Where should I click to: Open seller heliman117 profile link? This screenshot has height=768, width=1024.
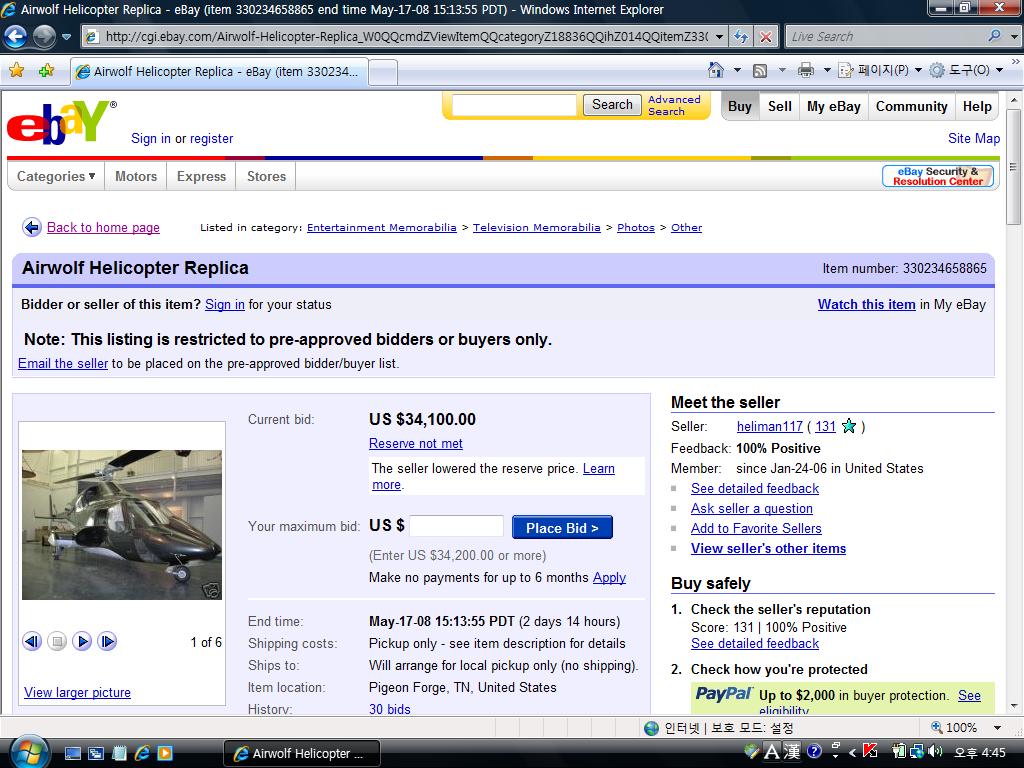[769, 426]
